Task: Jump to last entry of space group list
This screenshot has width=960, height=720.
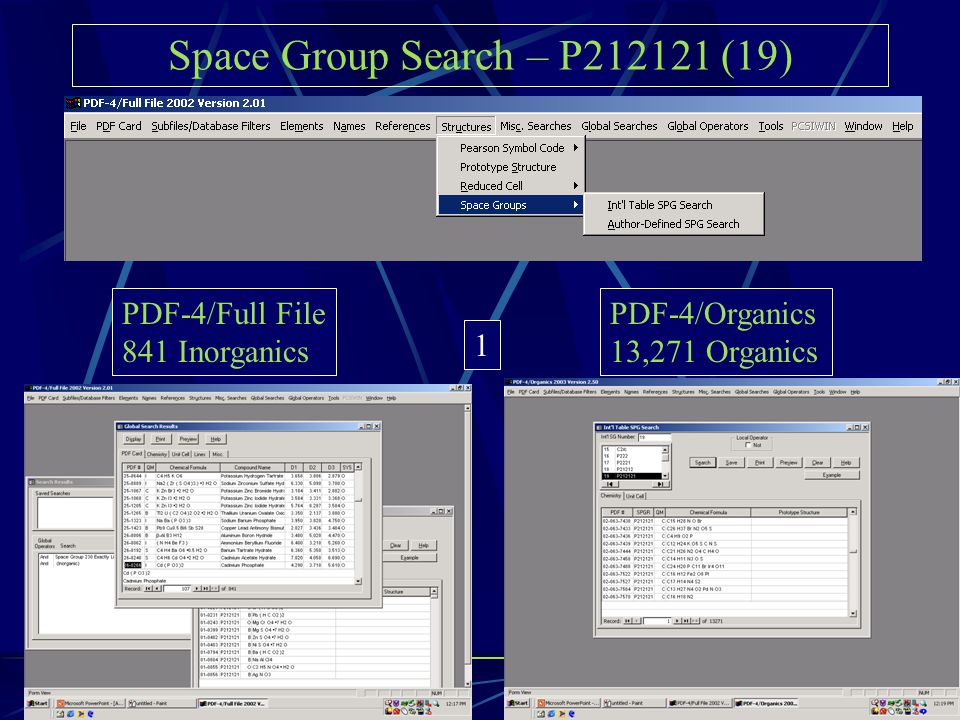Action: 661,484
